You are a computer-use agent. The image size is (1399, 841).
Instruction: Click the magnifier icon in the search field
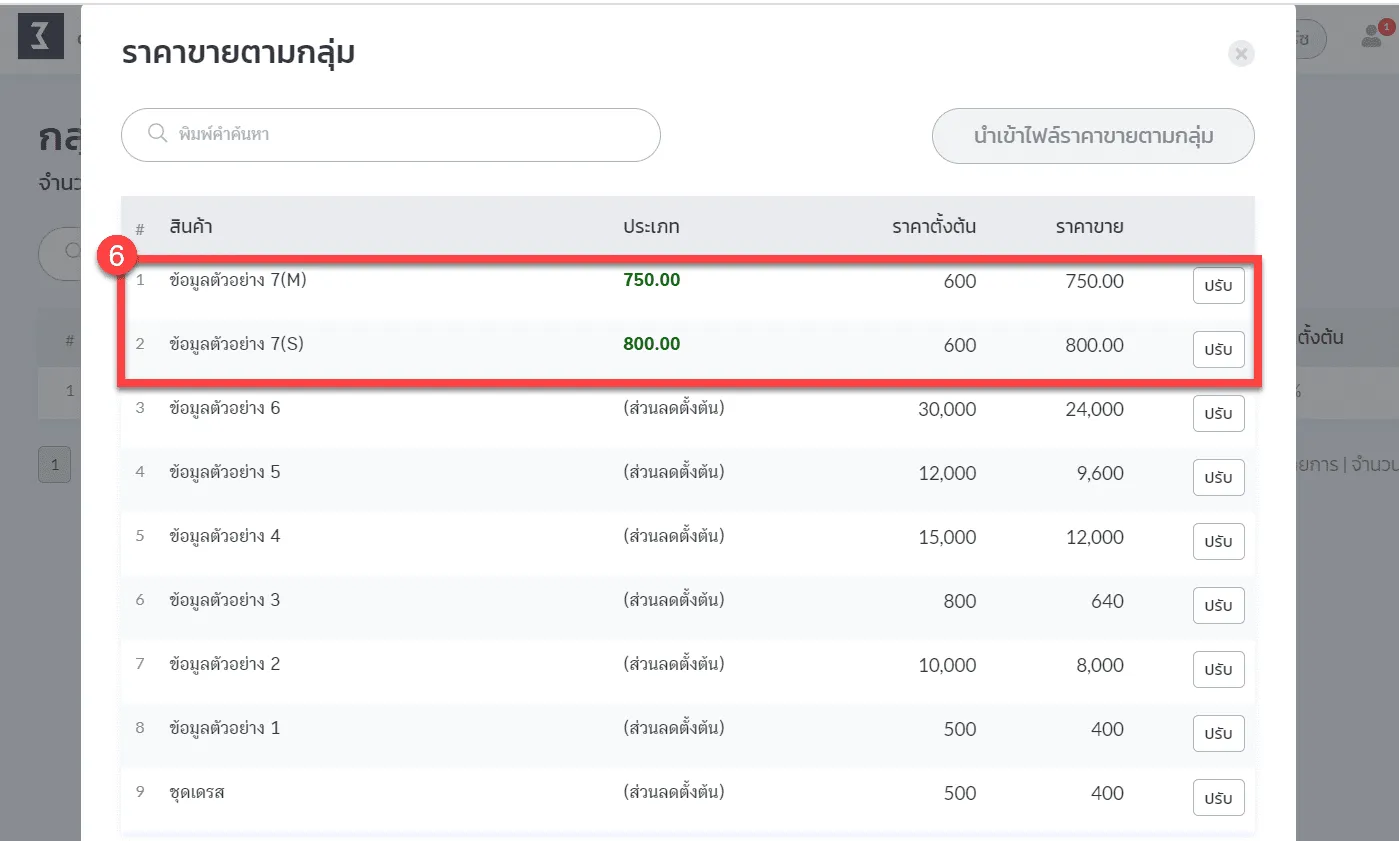pyautogui.click(x=157, y=134)
